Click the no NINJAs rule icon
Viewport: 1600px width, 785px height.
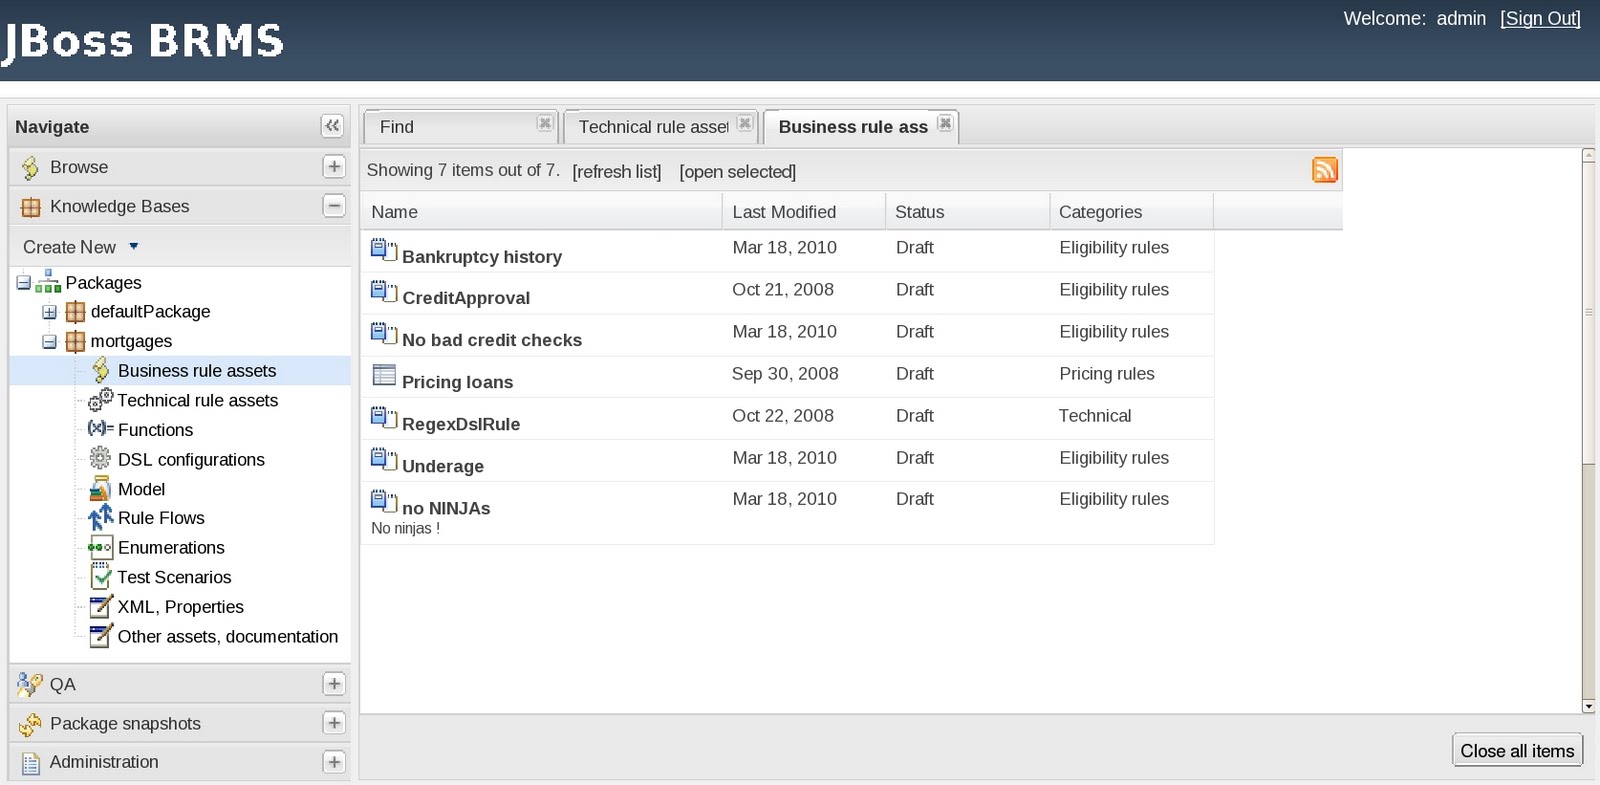(x=384, y=500)
